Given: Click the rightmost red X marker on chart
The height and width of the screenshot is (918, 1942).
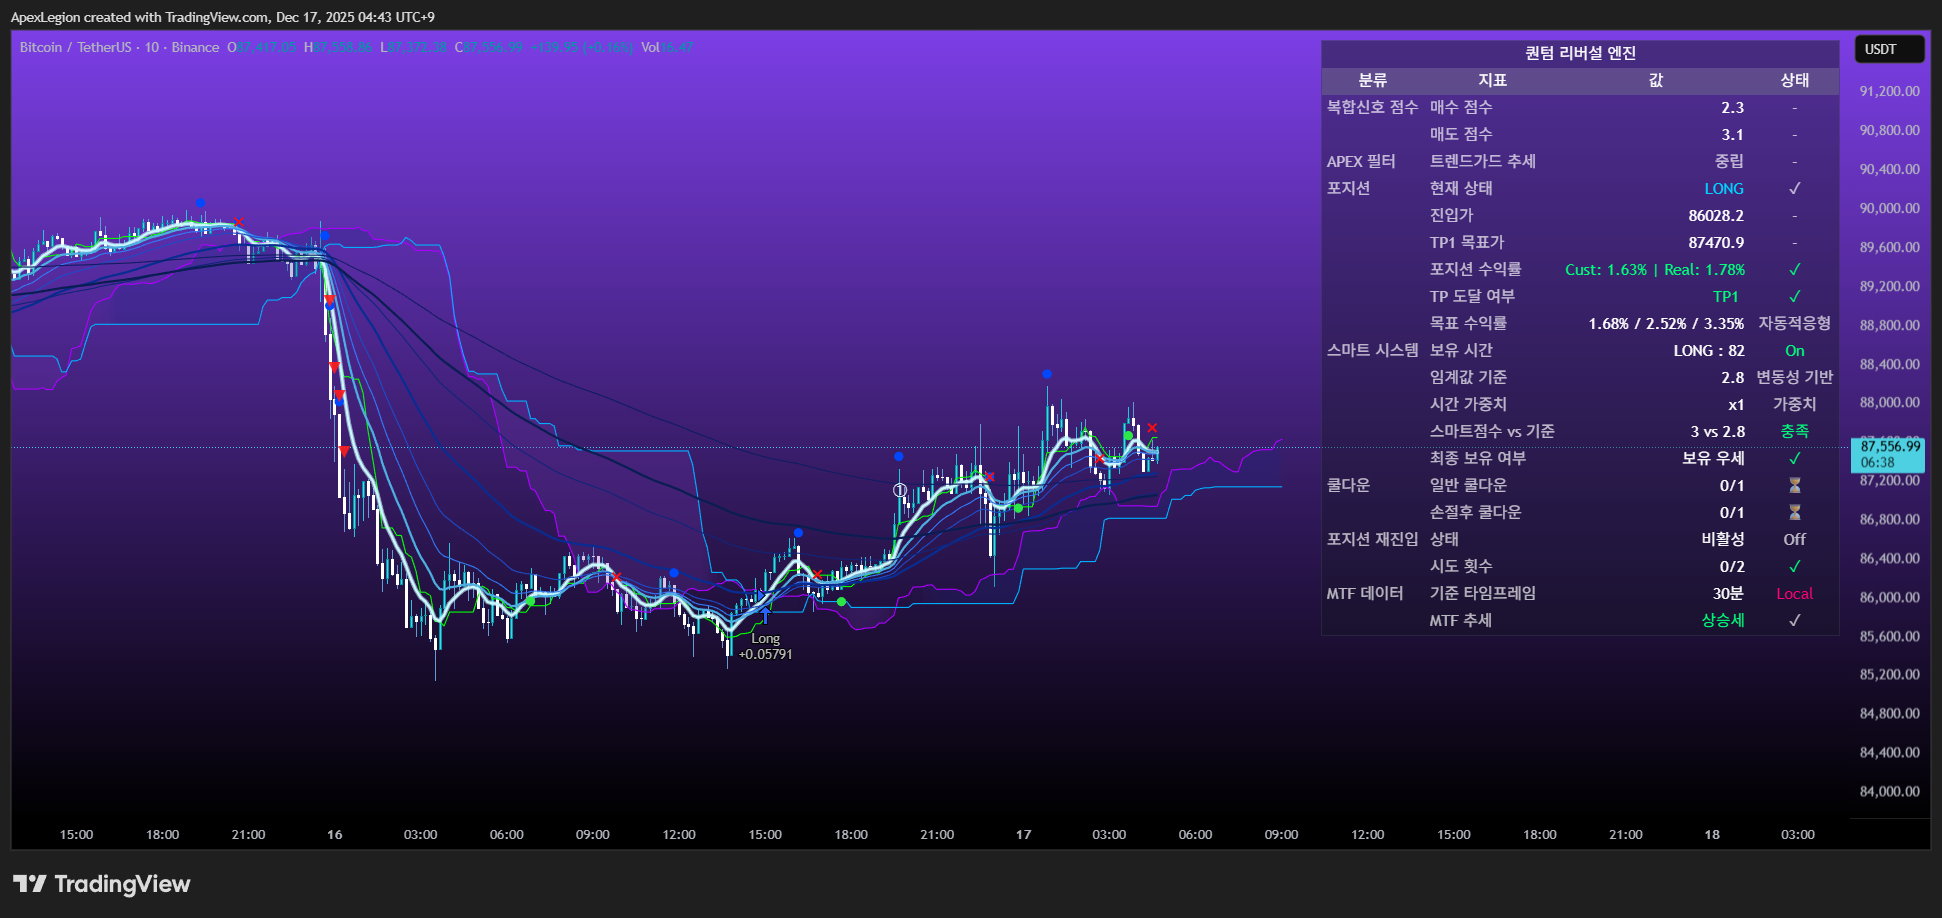Looking at the screenshot, I should [1152, 428].
